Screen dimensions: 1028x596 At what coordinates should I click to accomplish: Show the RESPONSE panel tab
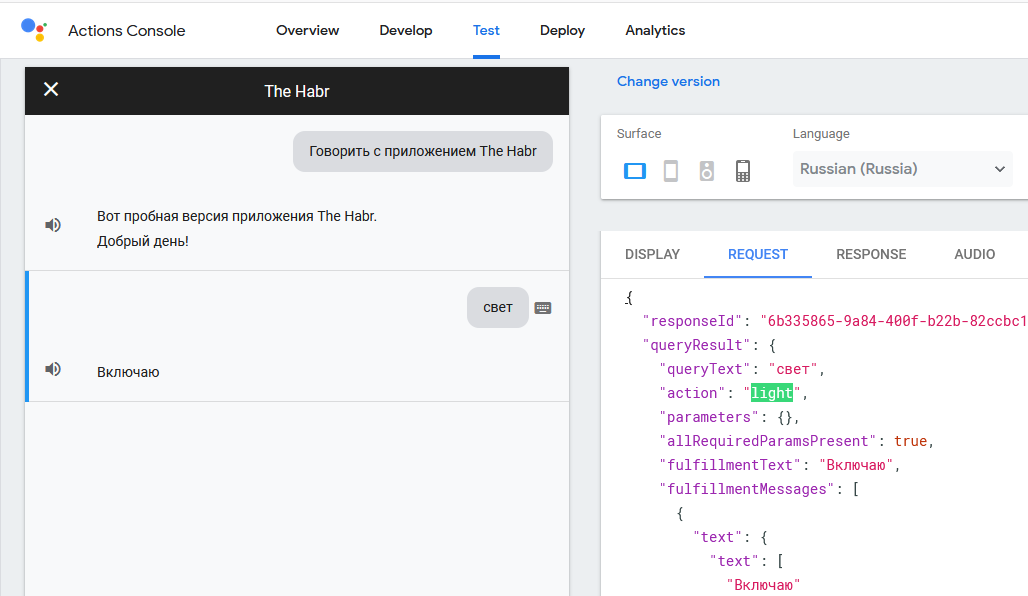tap(871, 254)
